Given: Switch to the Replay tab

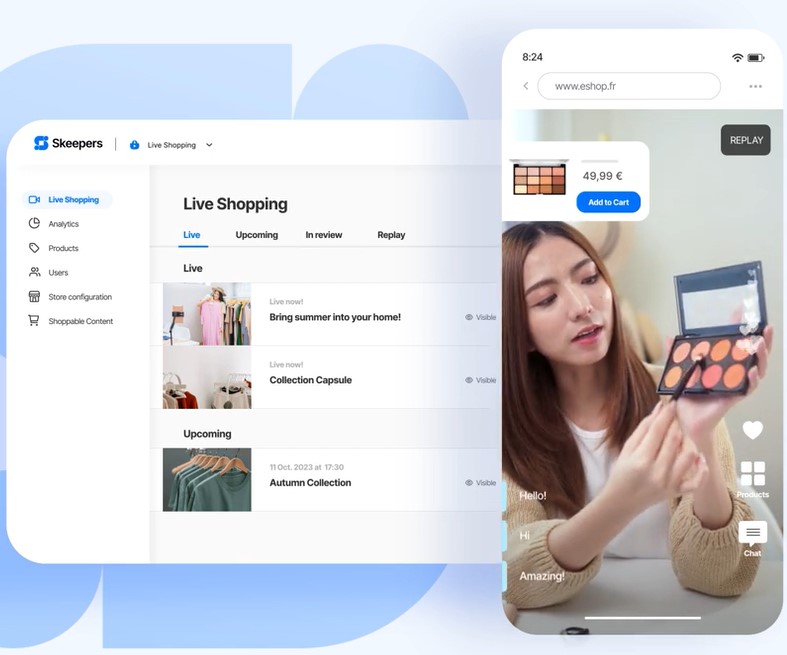Looking at the screenshot, I should coord(391,235).
